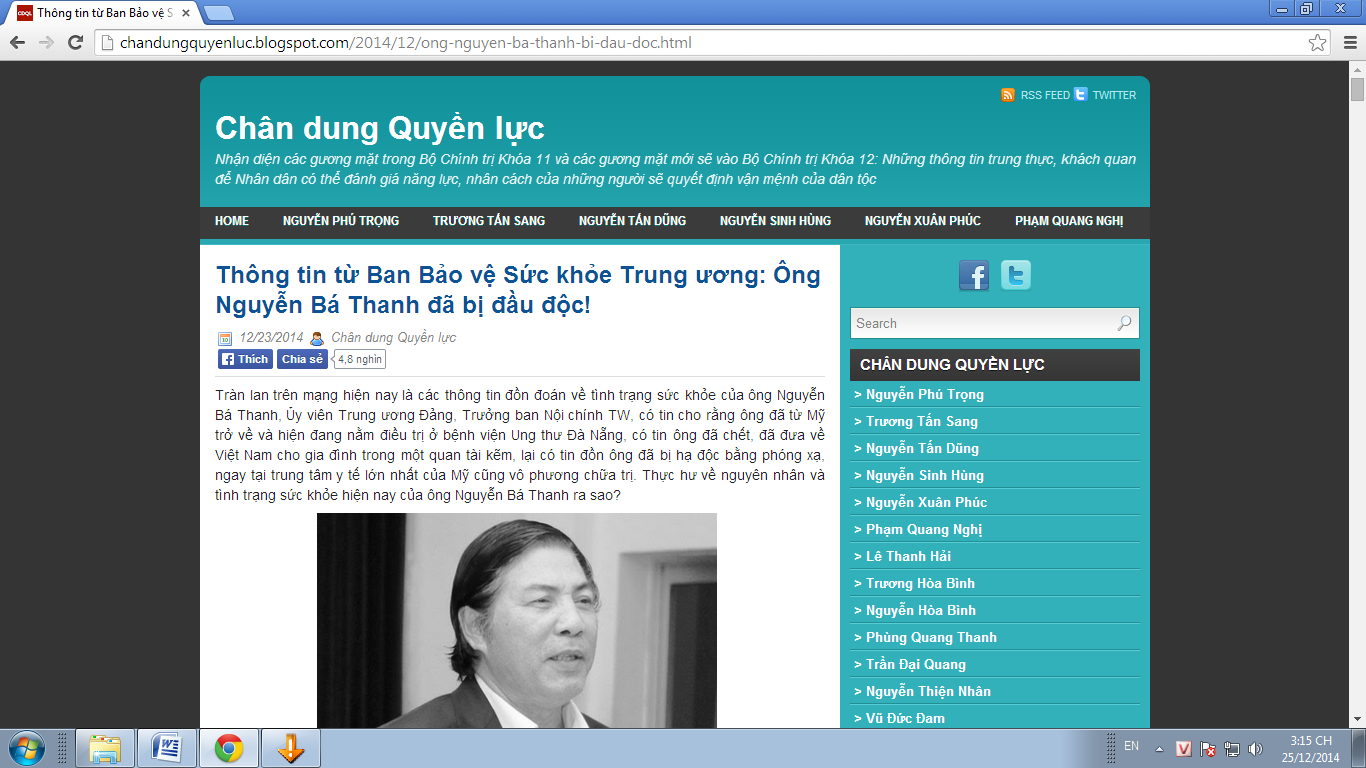
Task: Click the post date 12/23/2014
Action: click(x=271, y=338)
